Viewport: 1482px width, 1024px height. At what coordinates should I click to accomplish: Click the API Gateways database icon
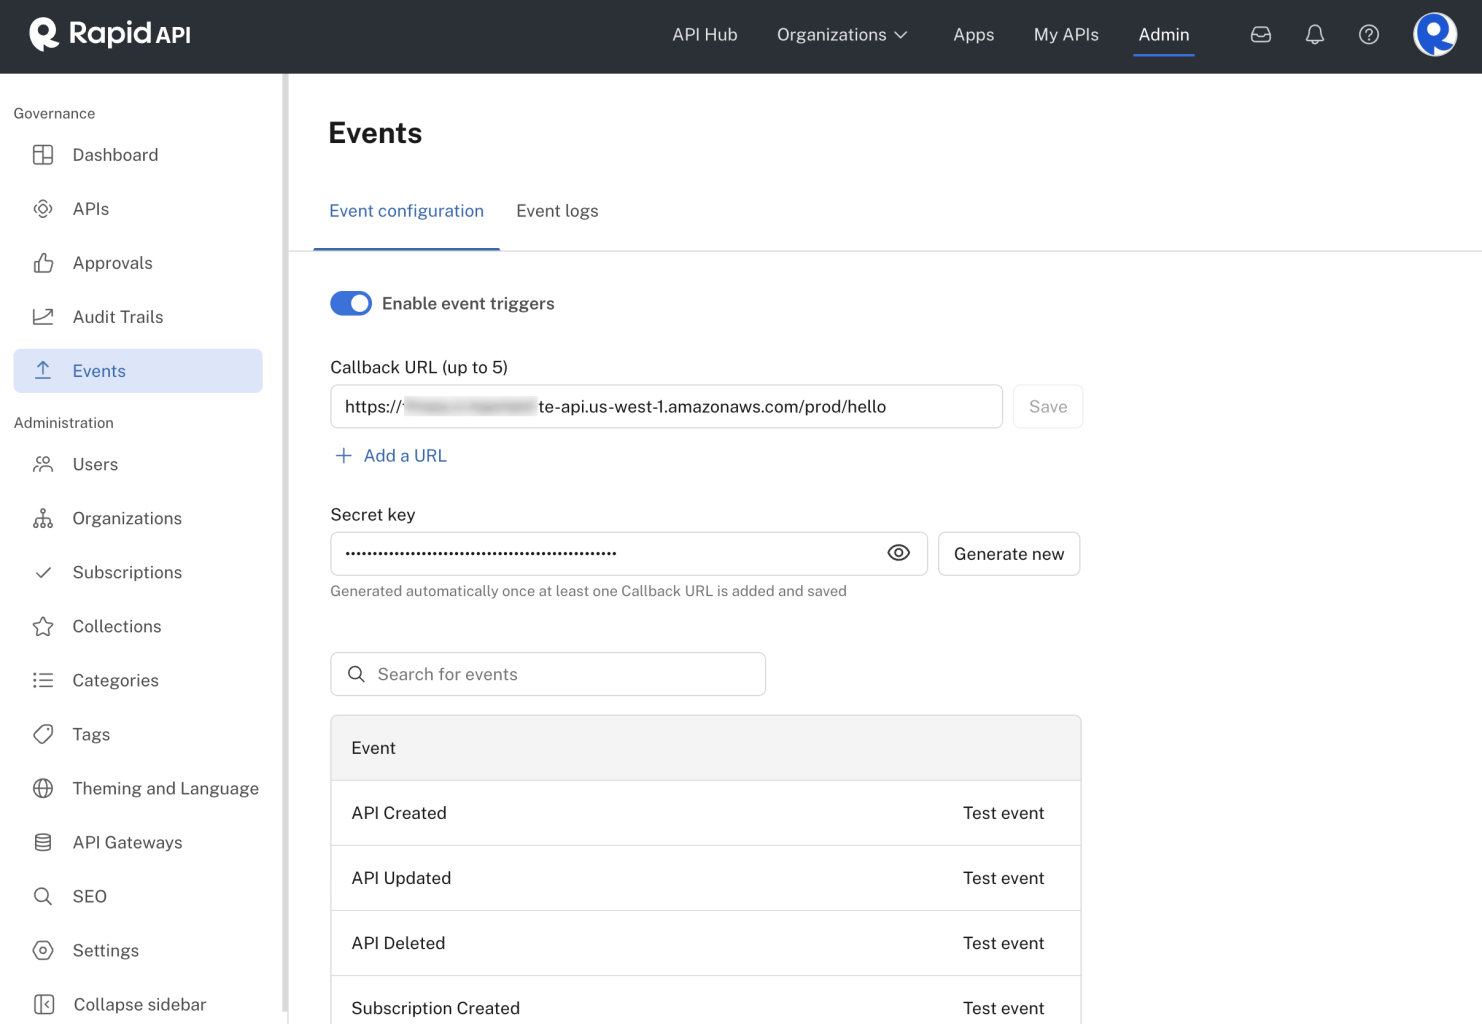tap(43, 842)
